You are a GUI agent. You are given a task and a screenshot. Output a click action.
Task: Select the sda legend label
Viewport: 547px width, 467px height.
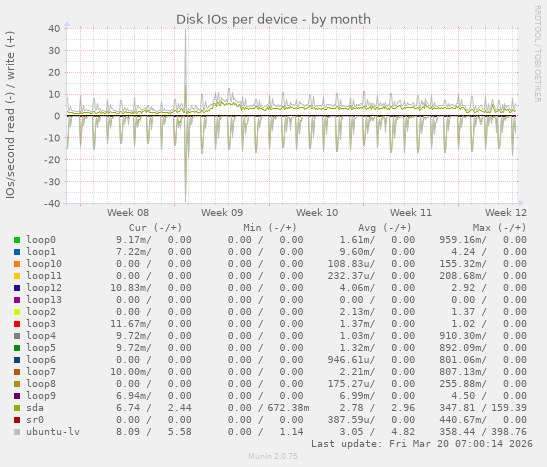pyautogui.click(x=35, y=408)
